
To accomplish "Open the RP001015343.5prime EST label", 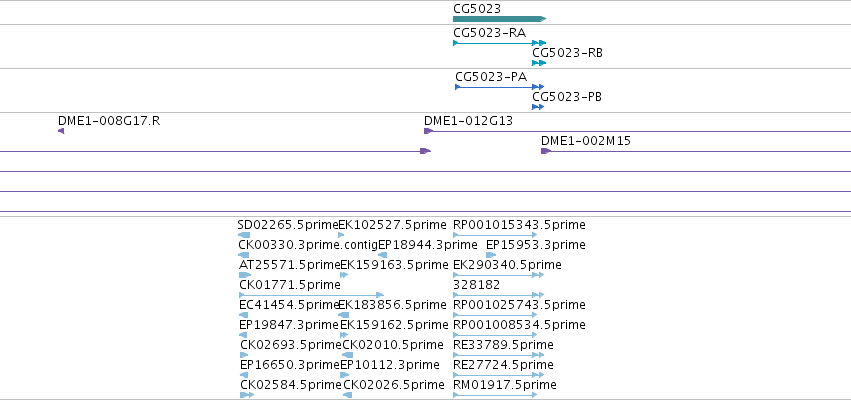I will [x=519, y=224].
